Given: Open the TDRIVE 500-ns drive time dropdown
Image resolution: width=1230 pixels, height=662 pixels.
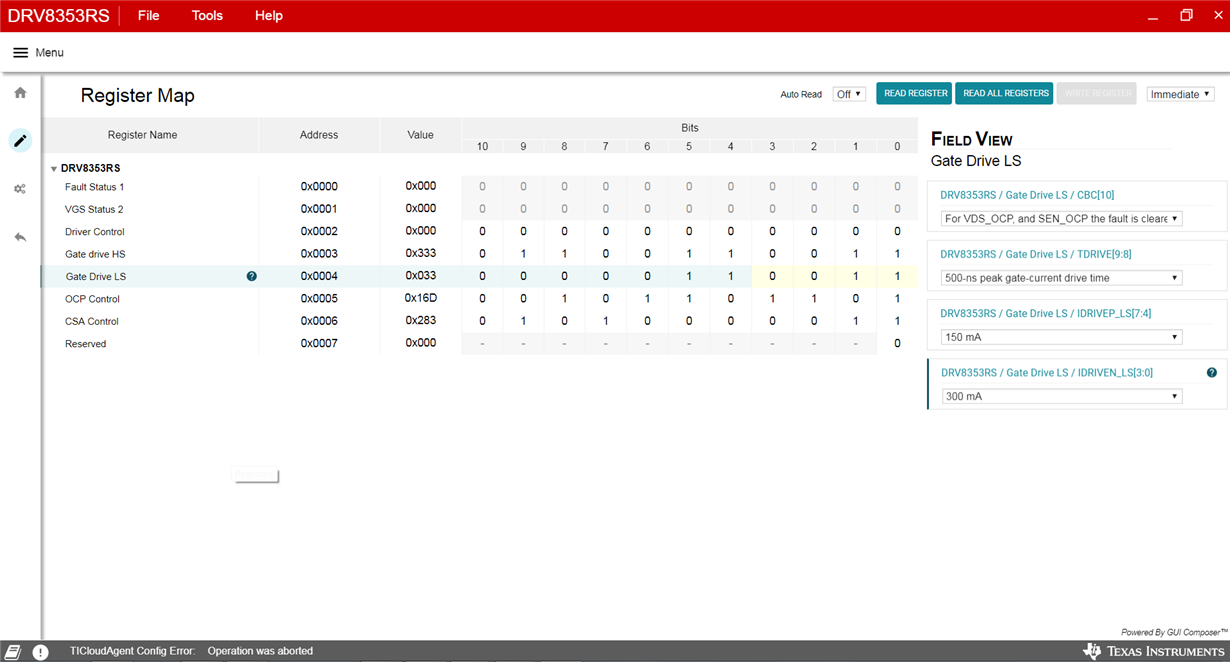Looking at the screenshot, I should coord(1062,278).
